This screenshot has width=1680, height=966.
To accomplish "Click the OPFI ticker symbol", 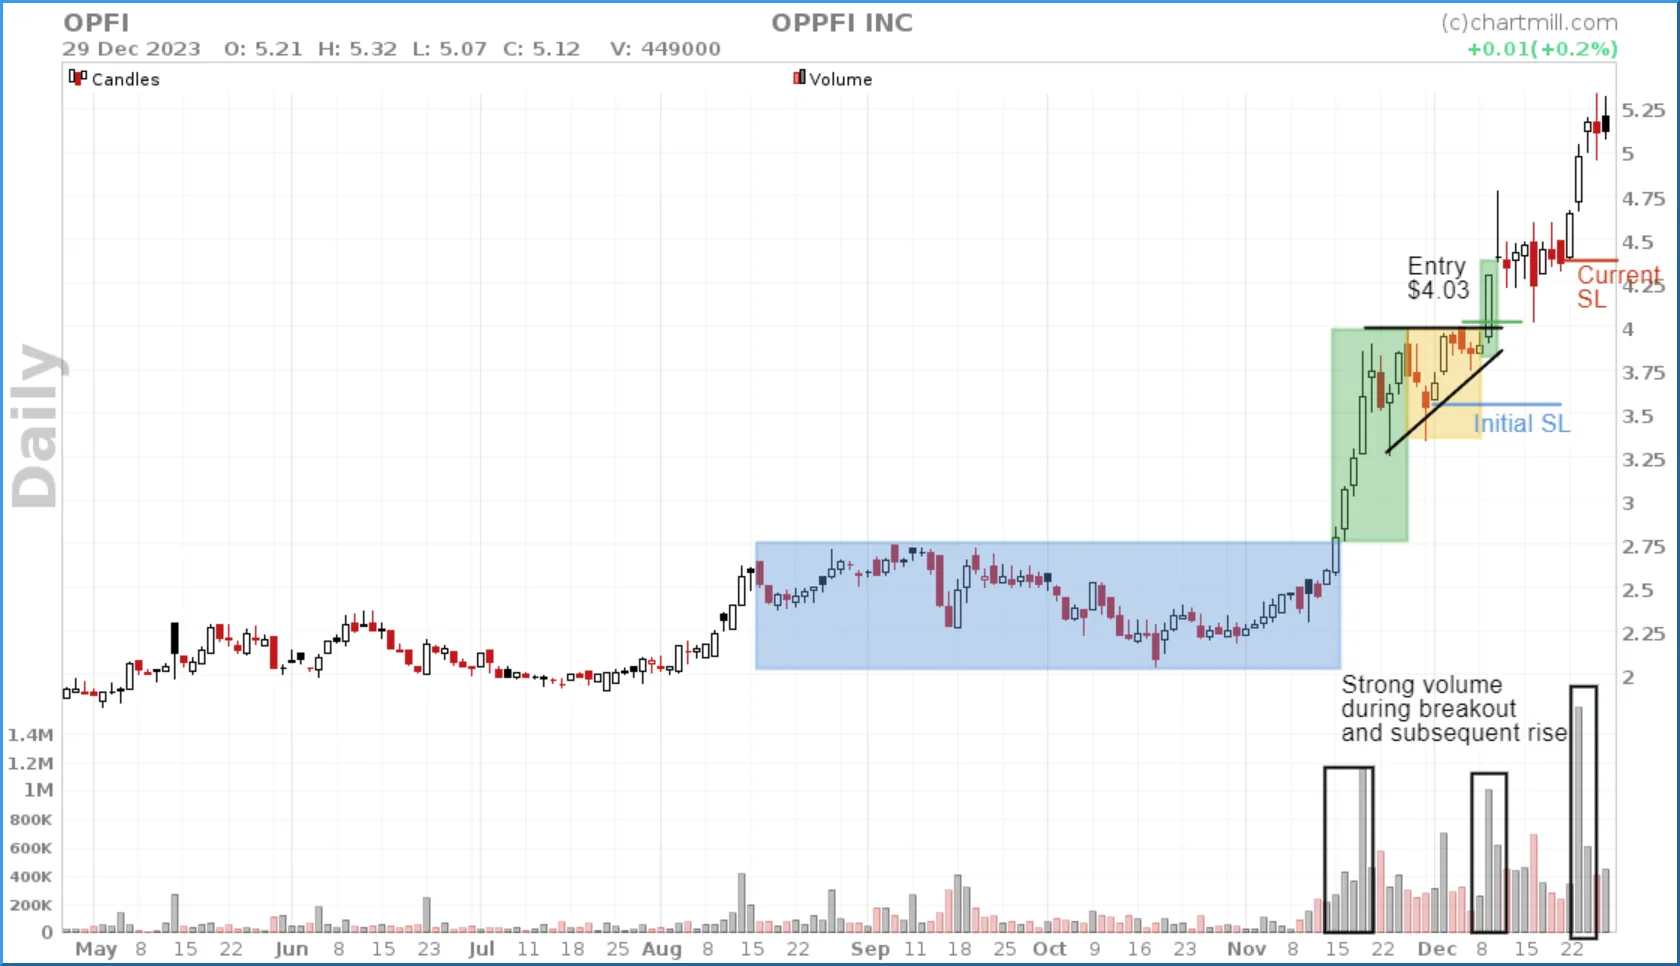I will tap(96, 23).
